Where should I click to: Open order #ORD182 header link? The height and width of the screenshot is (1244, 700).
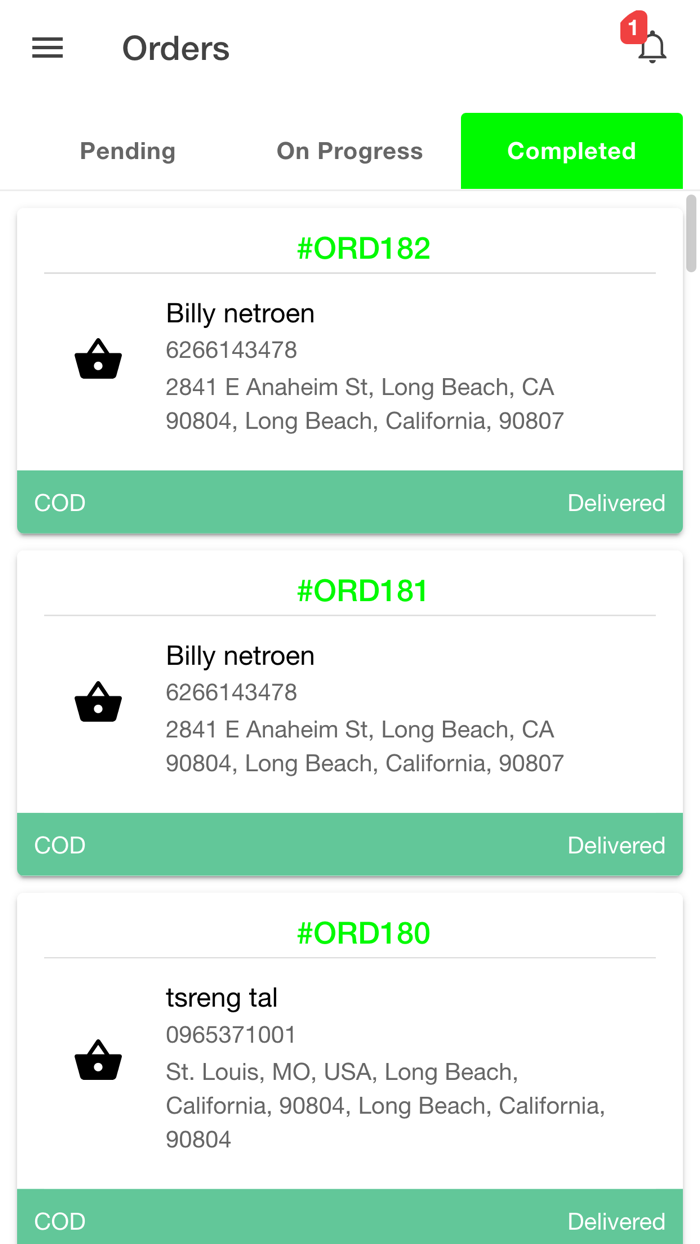(363, 248)
